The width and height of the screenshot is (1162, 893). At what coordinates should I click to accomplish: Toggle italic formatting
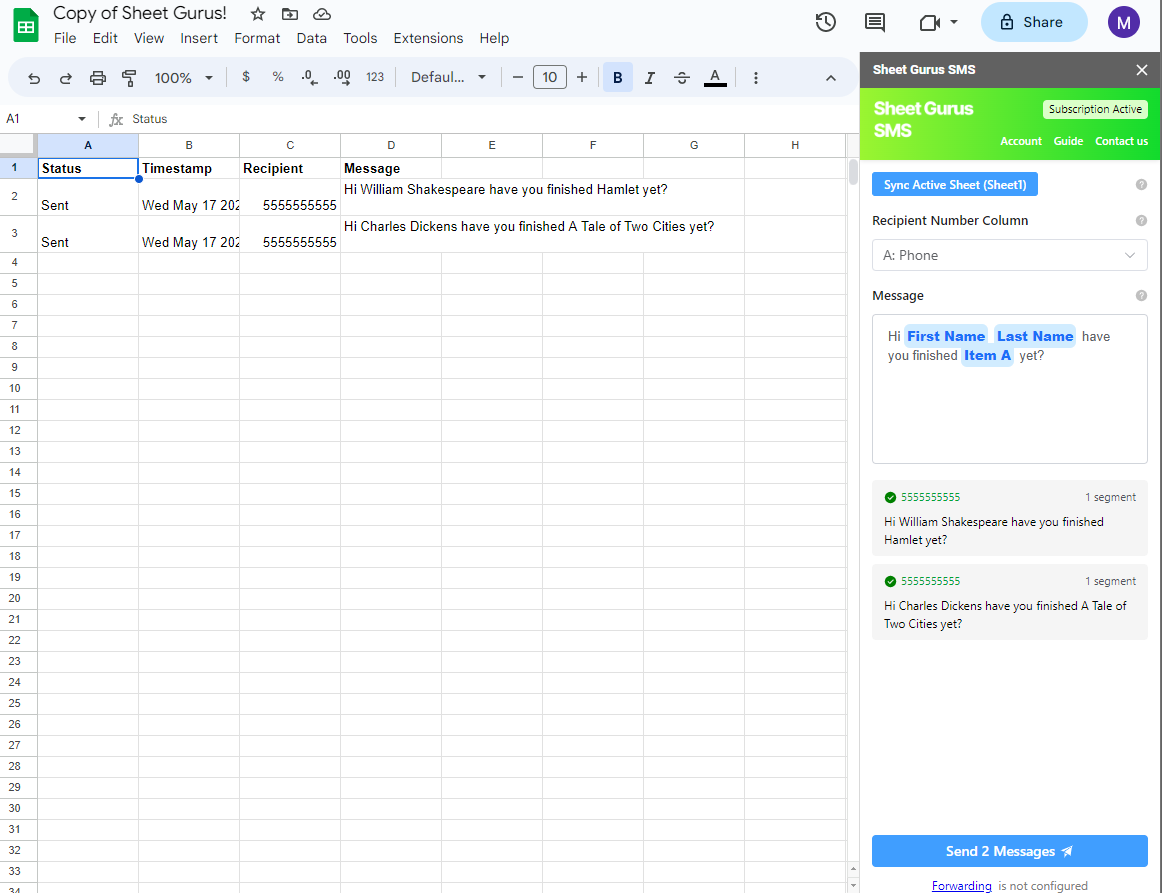click(x=650, y=78)
